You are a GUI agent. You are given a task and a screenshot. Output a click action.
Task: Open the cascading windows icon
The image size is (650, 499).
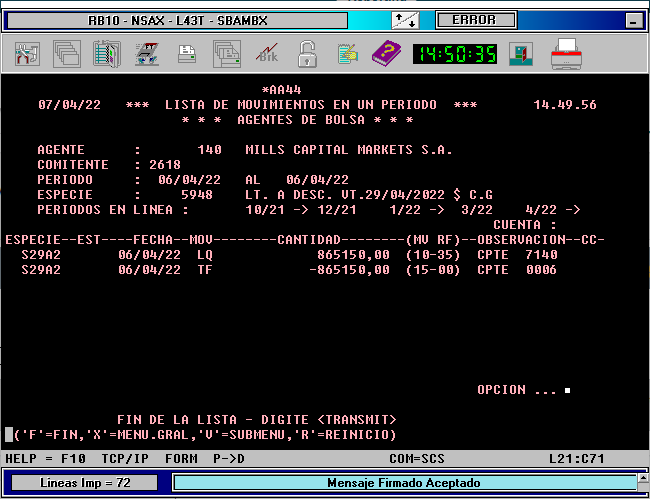click(67, 54)
